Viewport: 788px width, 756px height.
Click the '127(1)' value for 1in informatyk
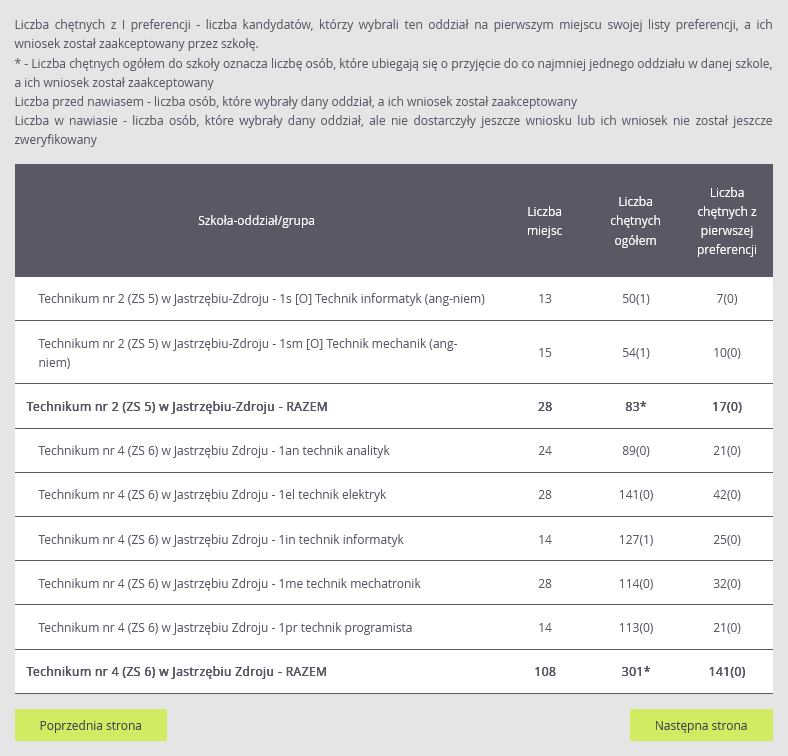pos(636,539)
